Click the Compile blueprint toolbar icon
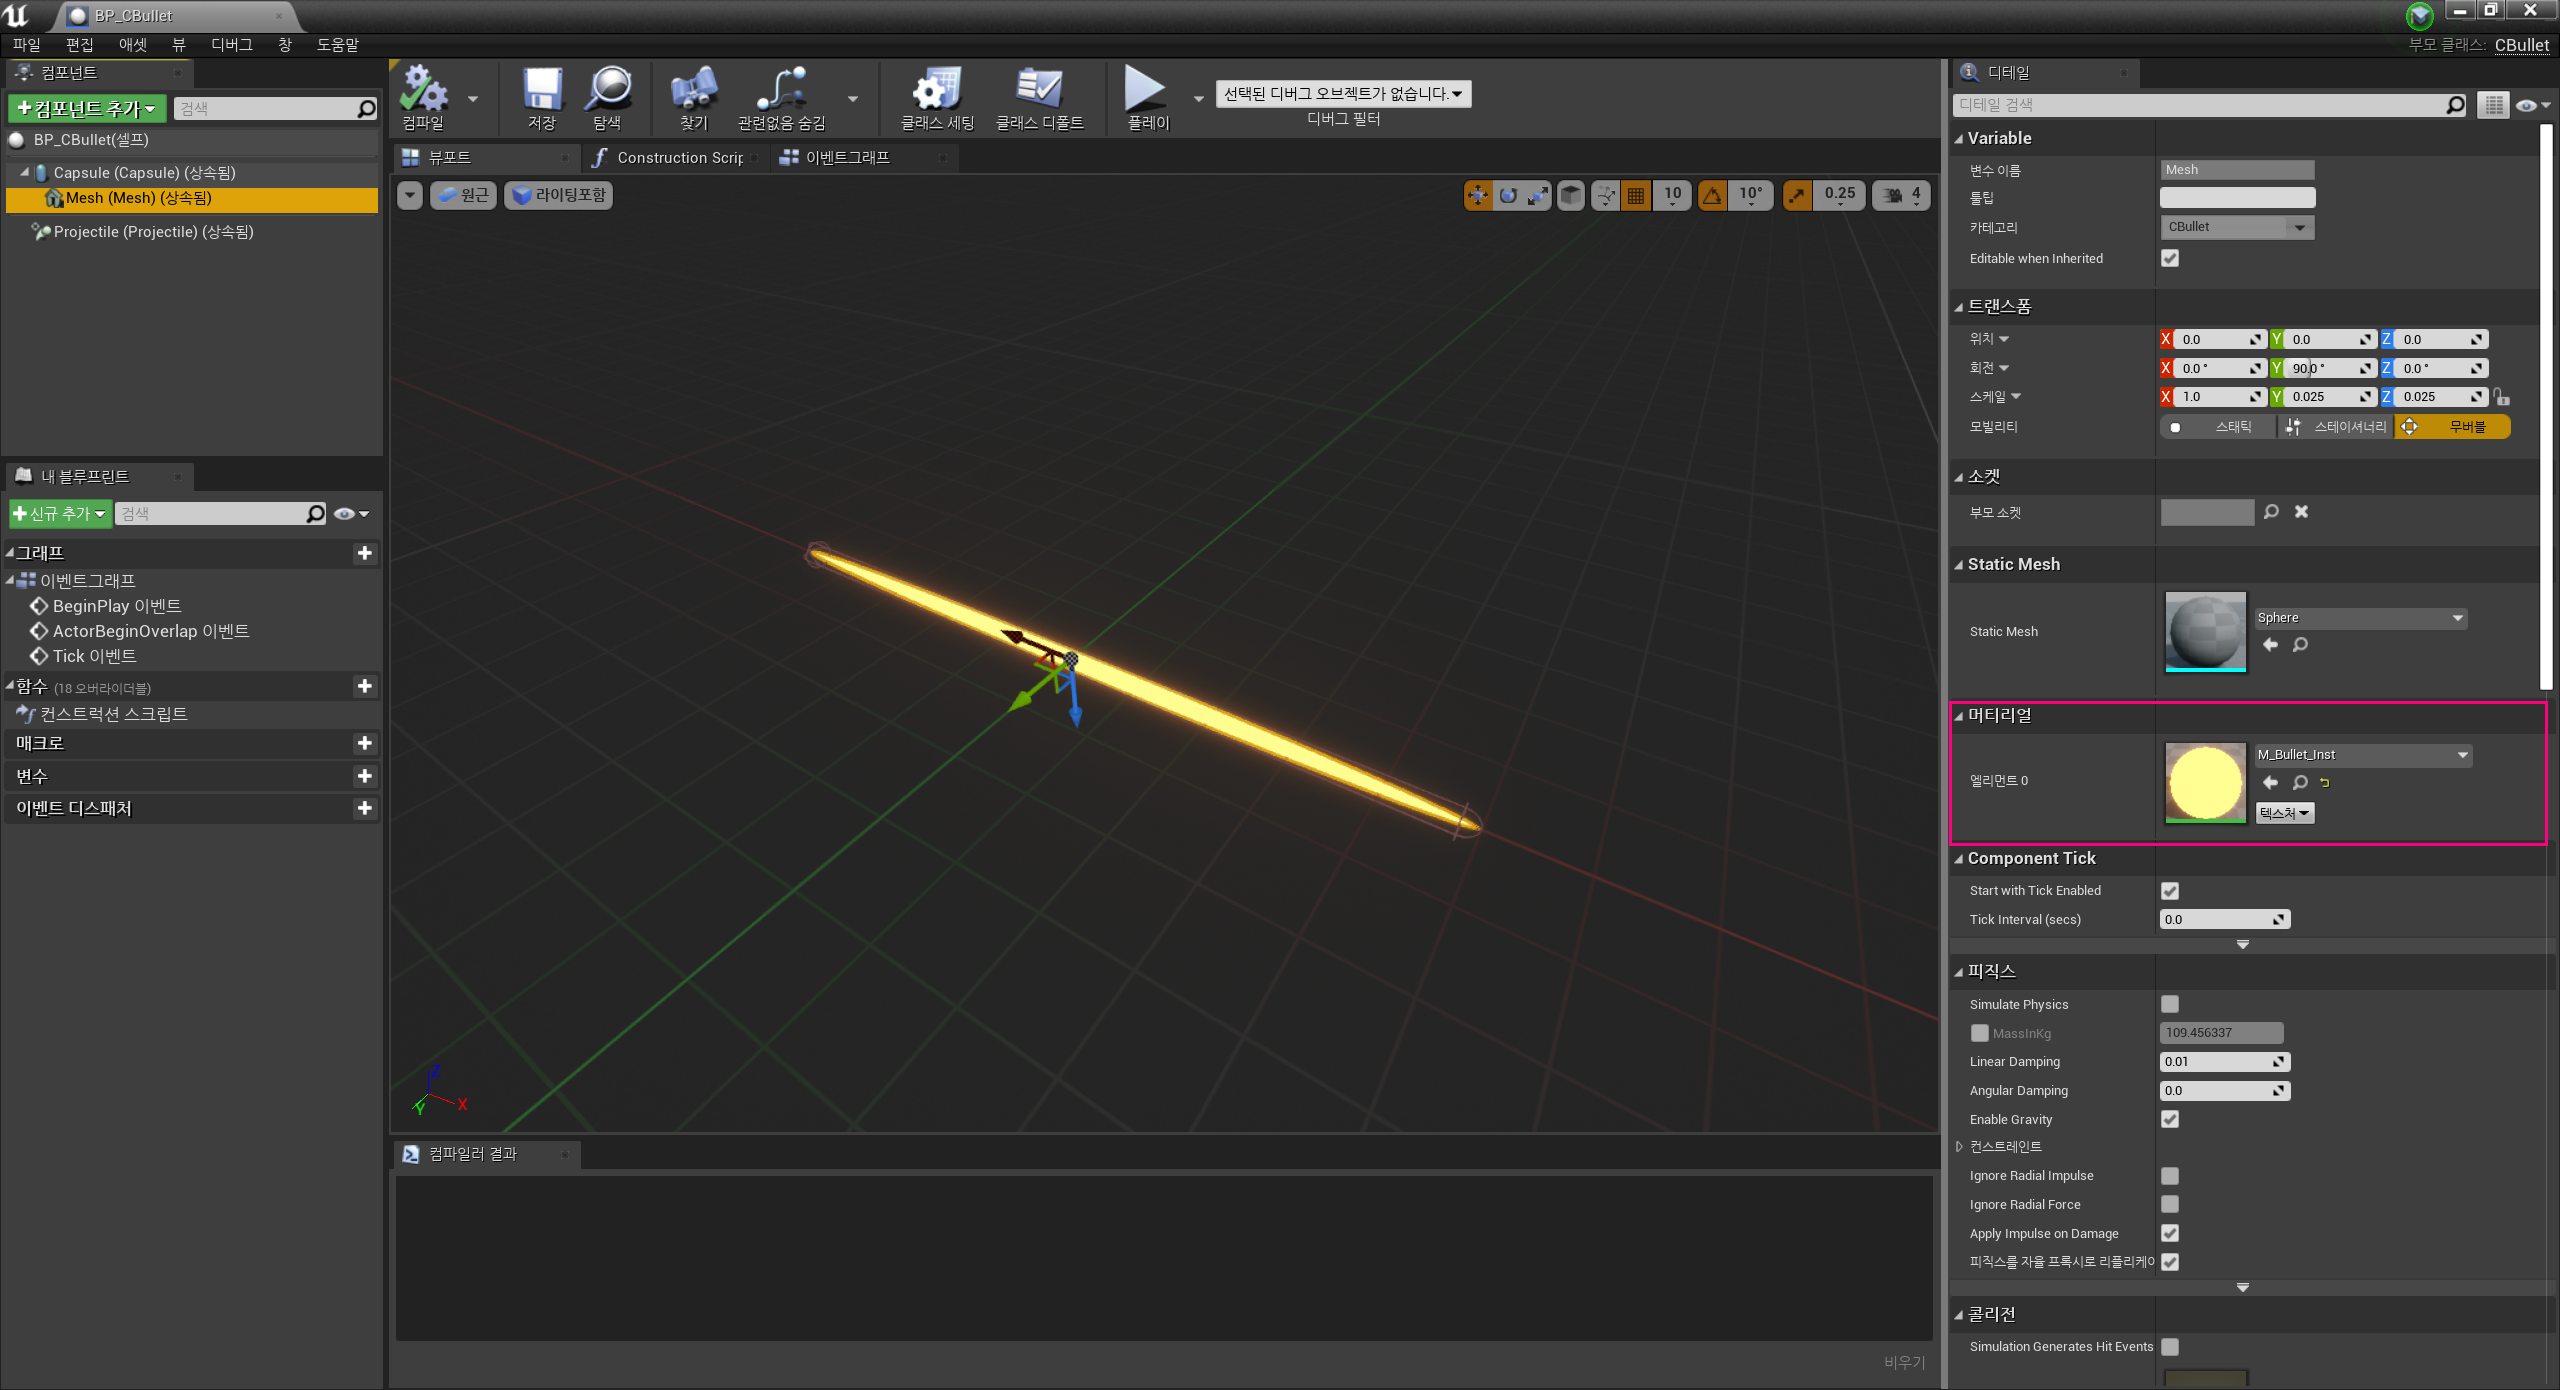 [423, 90]
